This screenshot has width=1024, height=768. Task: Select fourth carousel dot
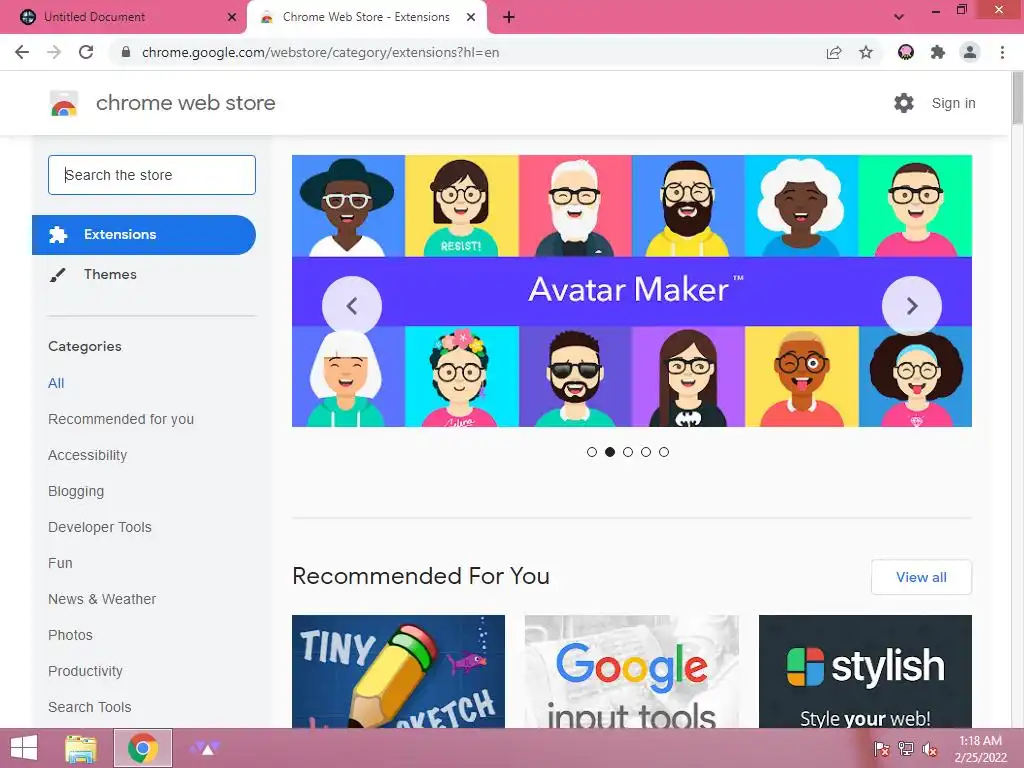coord(646,452)
